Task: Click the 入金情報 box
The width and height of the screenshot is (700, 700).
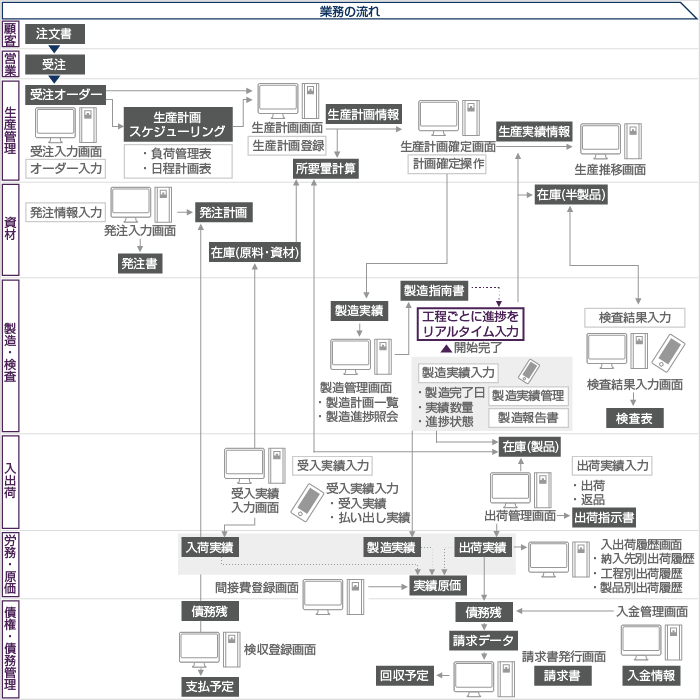Action: pos(651,675)
